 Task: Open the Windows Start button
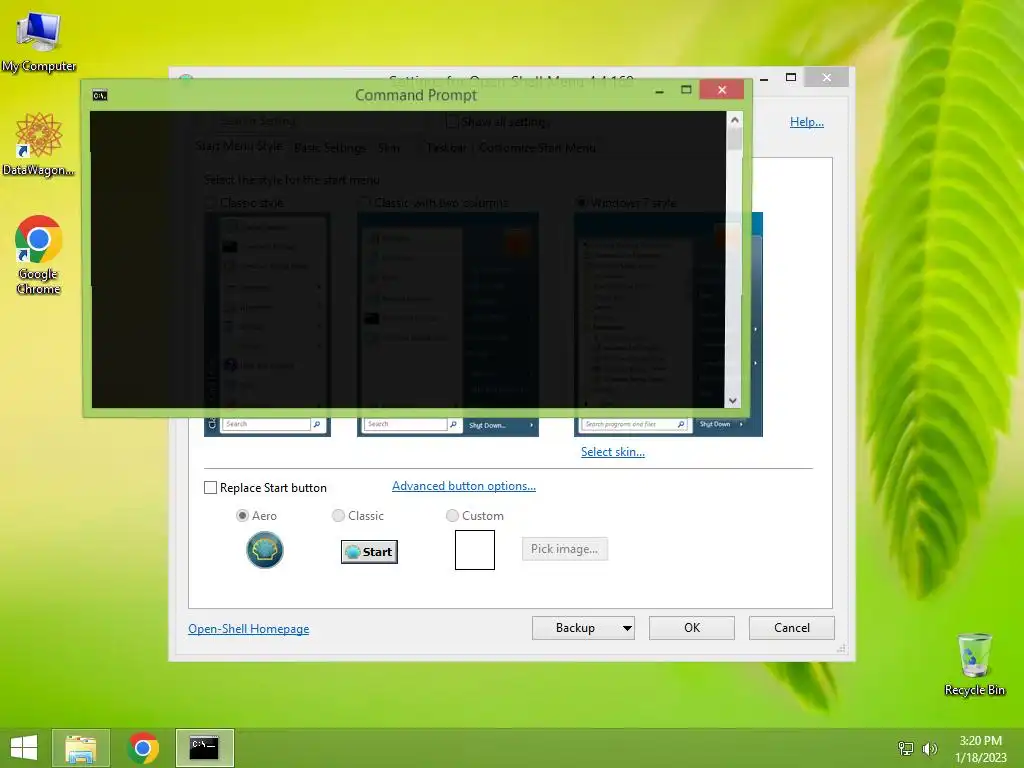click(x=24, y=748)
